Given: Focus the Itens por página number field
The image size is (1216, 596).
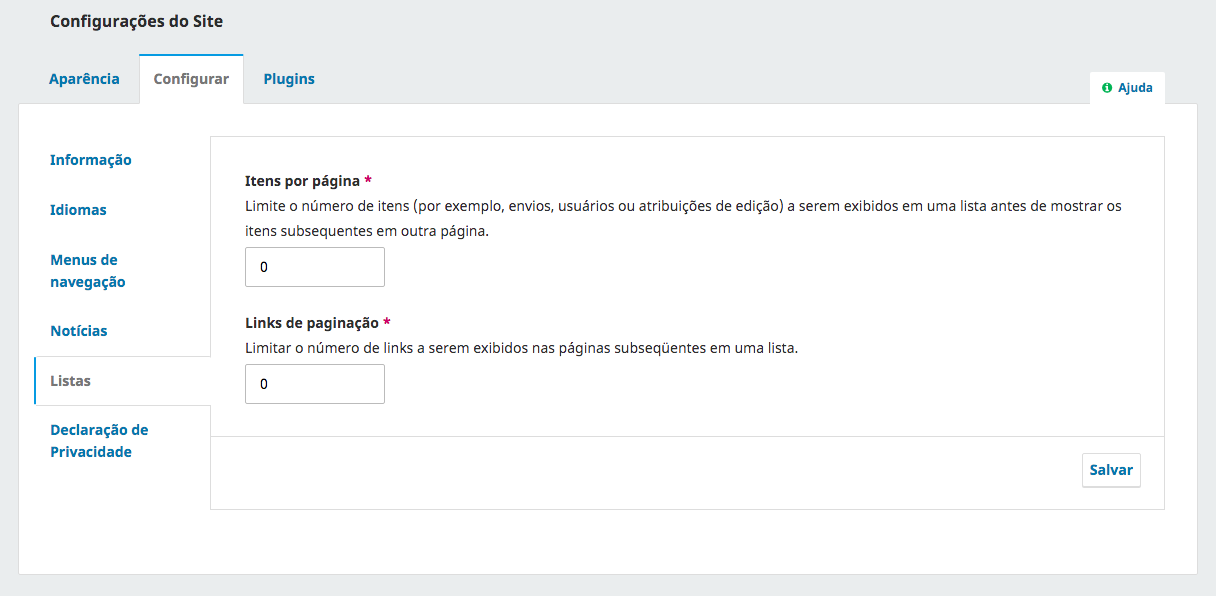Looking at the screenshot, I should (x=315, y=267).
